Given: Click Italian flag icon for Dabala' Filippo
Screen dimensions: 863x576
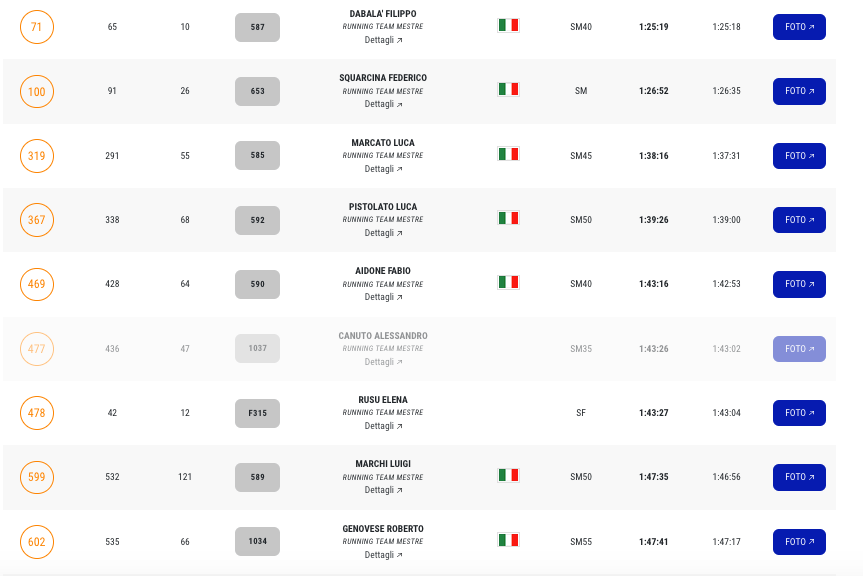Looking at the screenshot, I should (508, 25).
